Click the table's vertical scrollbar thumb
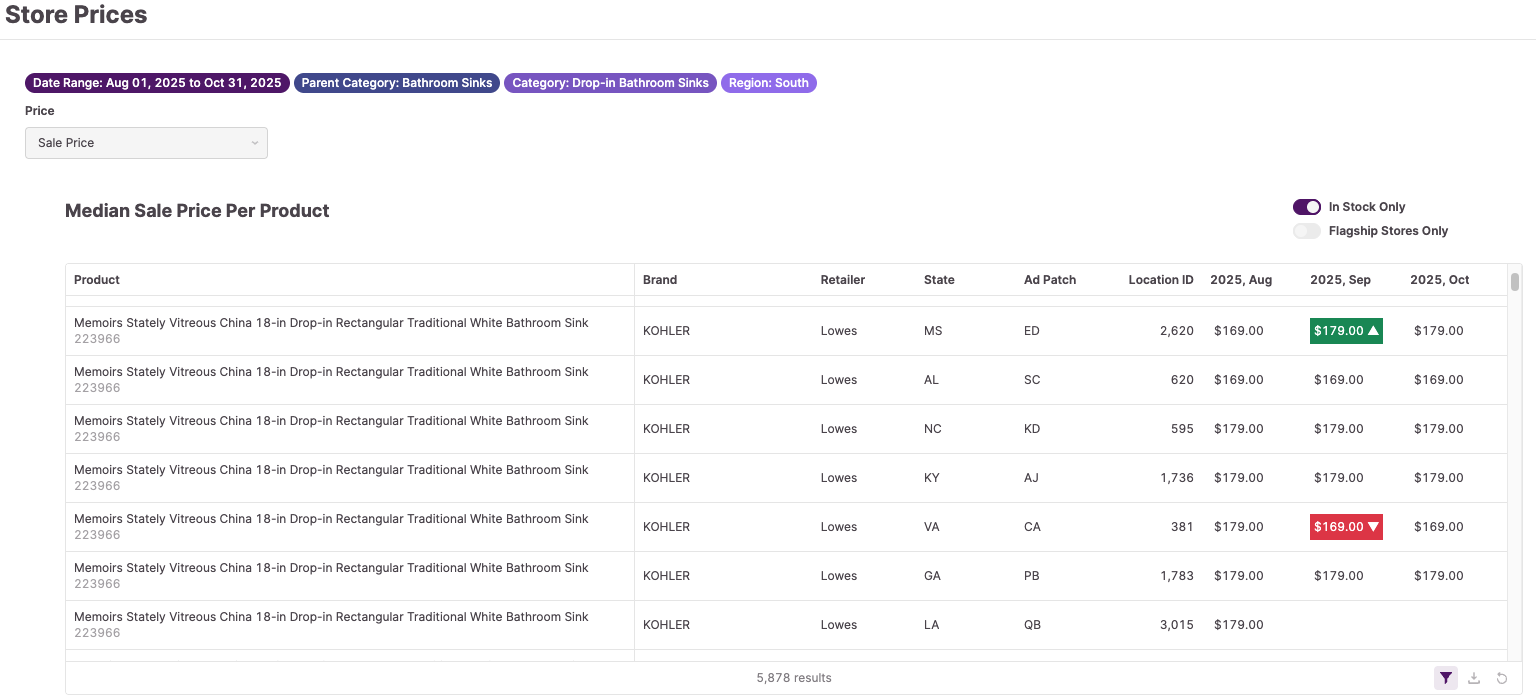 point(1515,282)
